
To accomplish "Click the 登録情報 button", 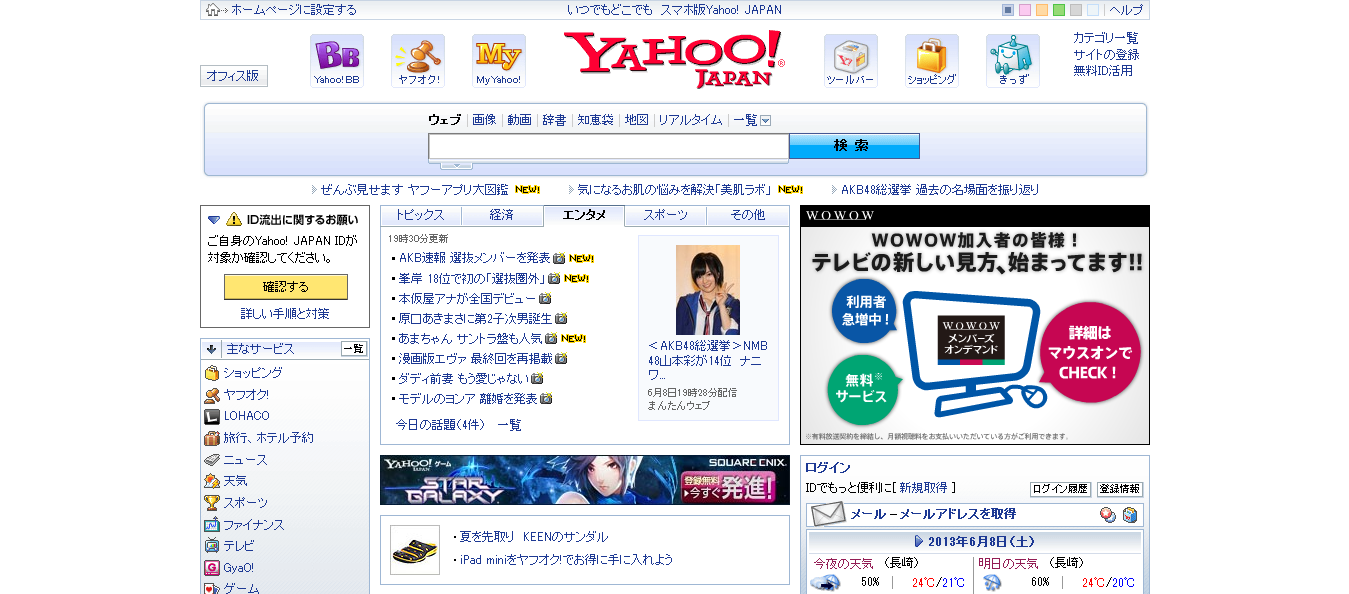I will pyautogui.click(x=1120, y=489).
